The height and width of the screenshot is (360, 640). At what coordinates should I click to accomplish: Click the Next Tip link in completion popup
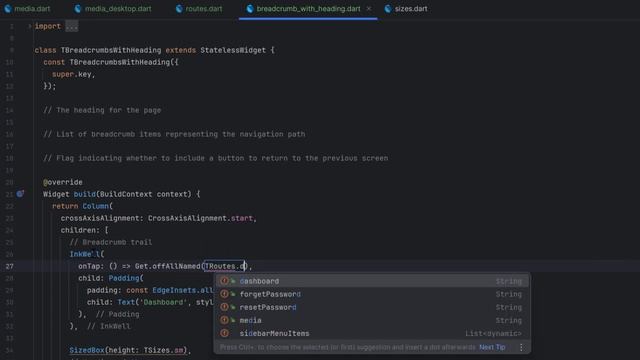tap(492, 347)
